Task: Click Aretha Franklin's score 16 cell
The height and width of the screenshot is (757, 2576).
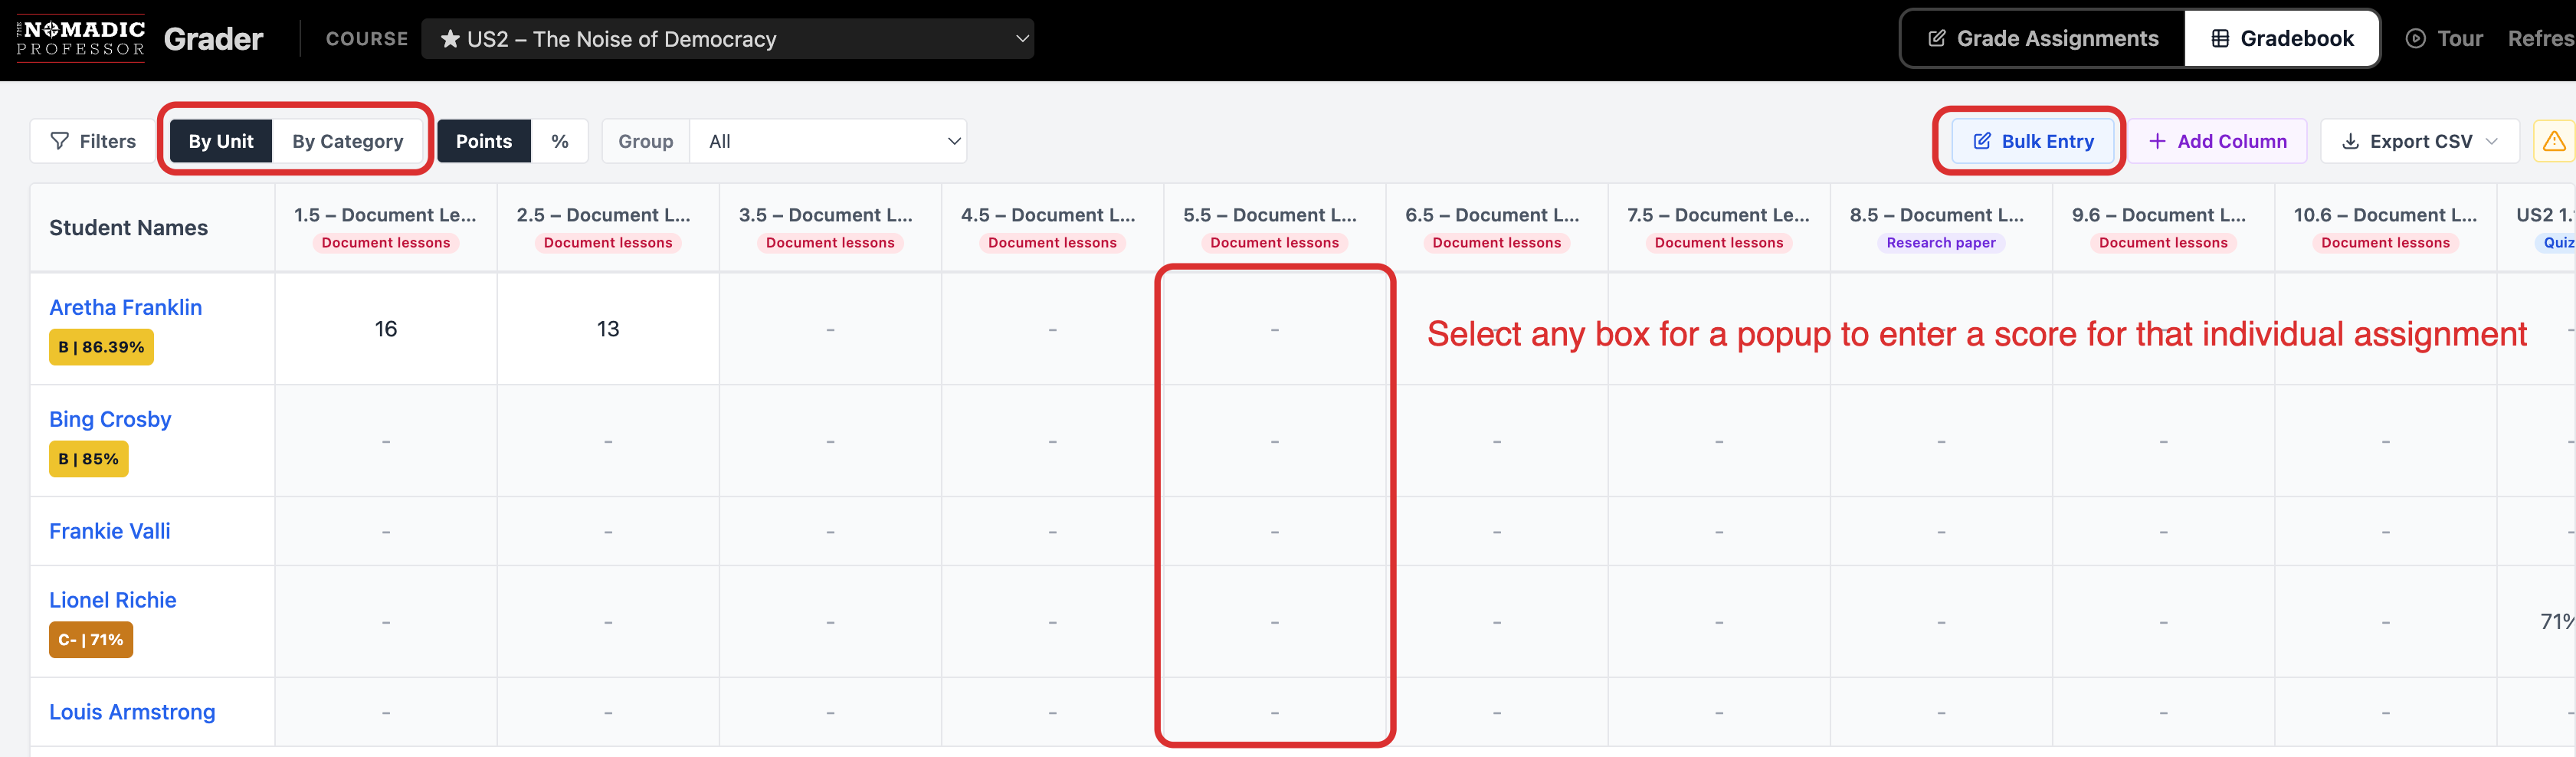Action: [x=386, y=329]
